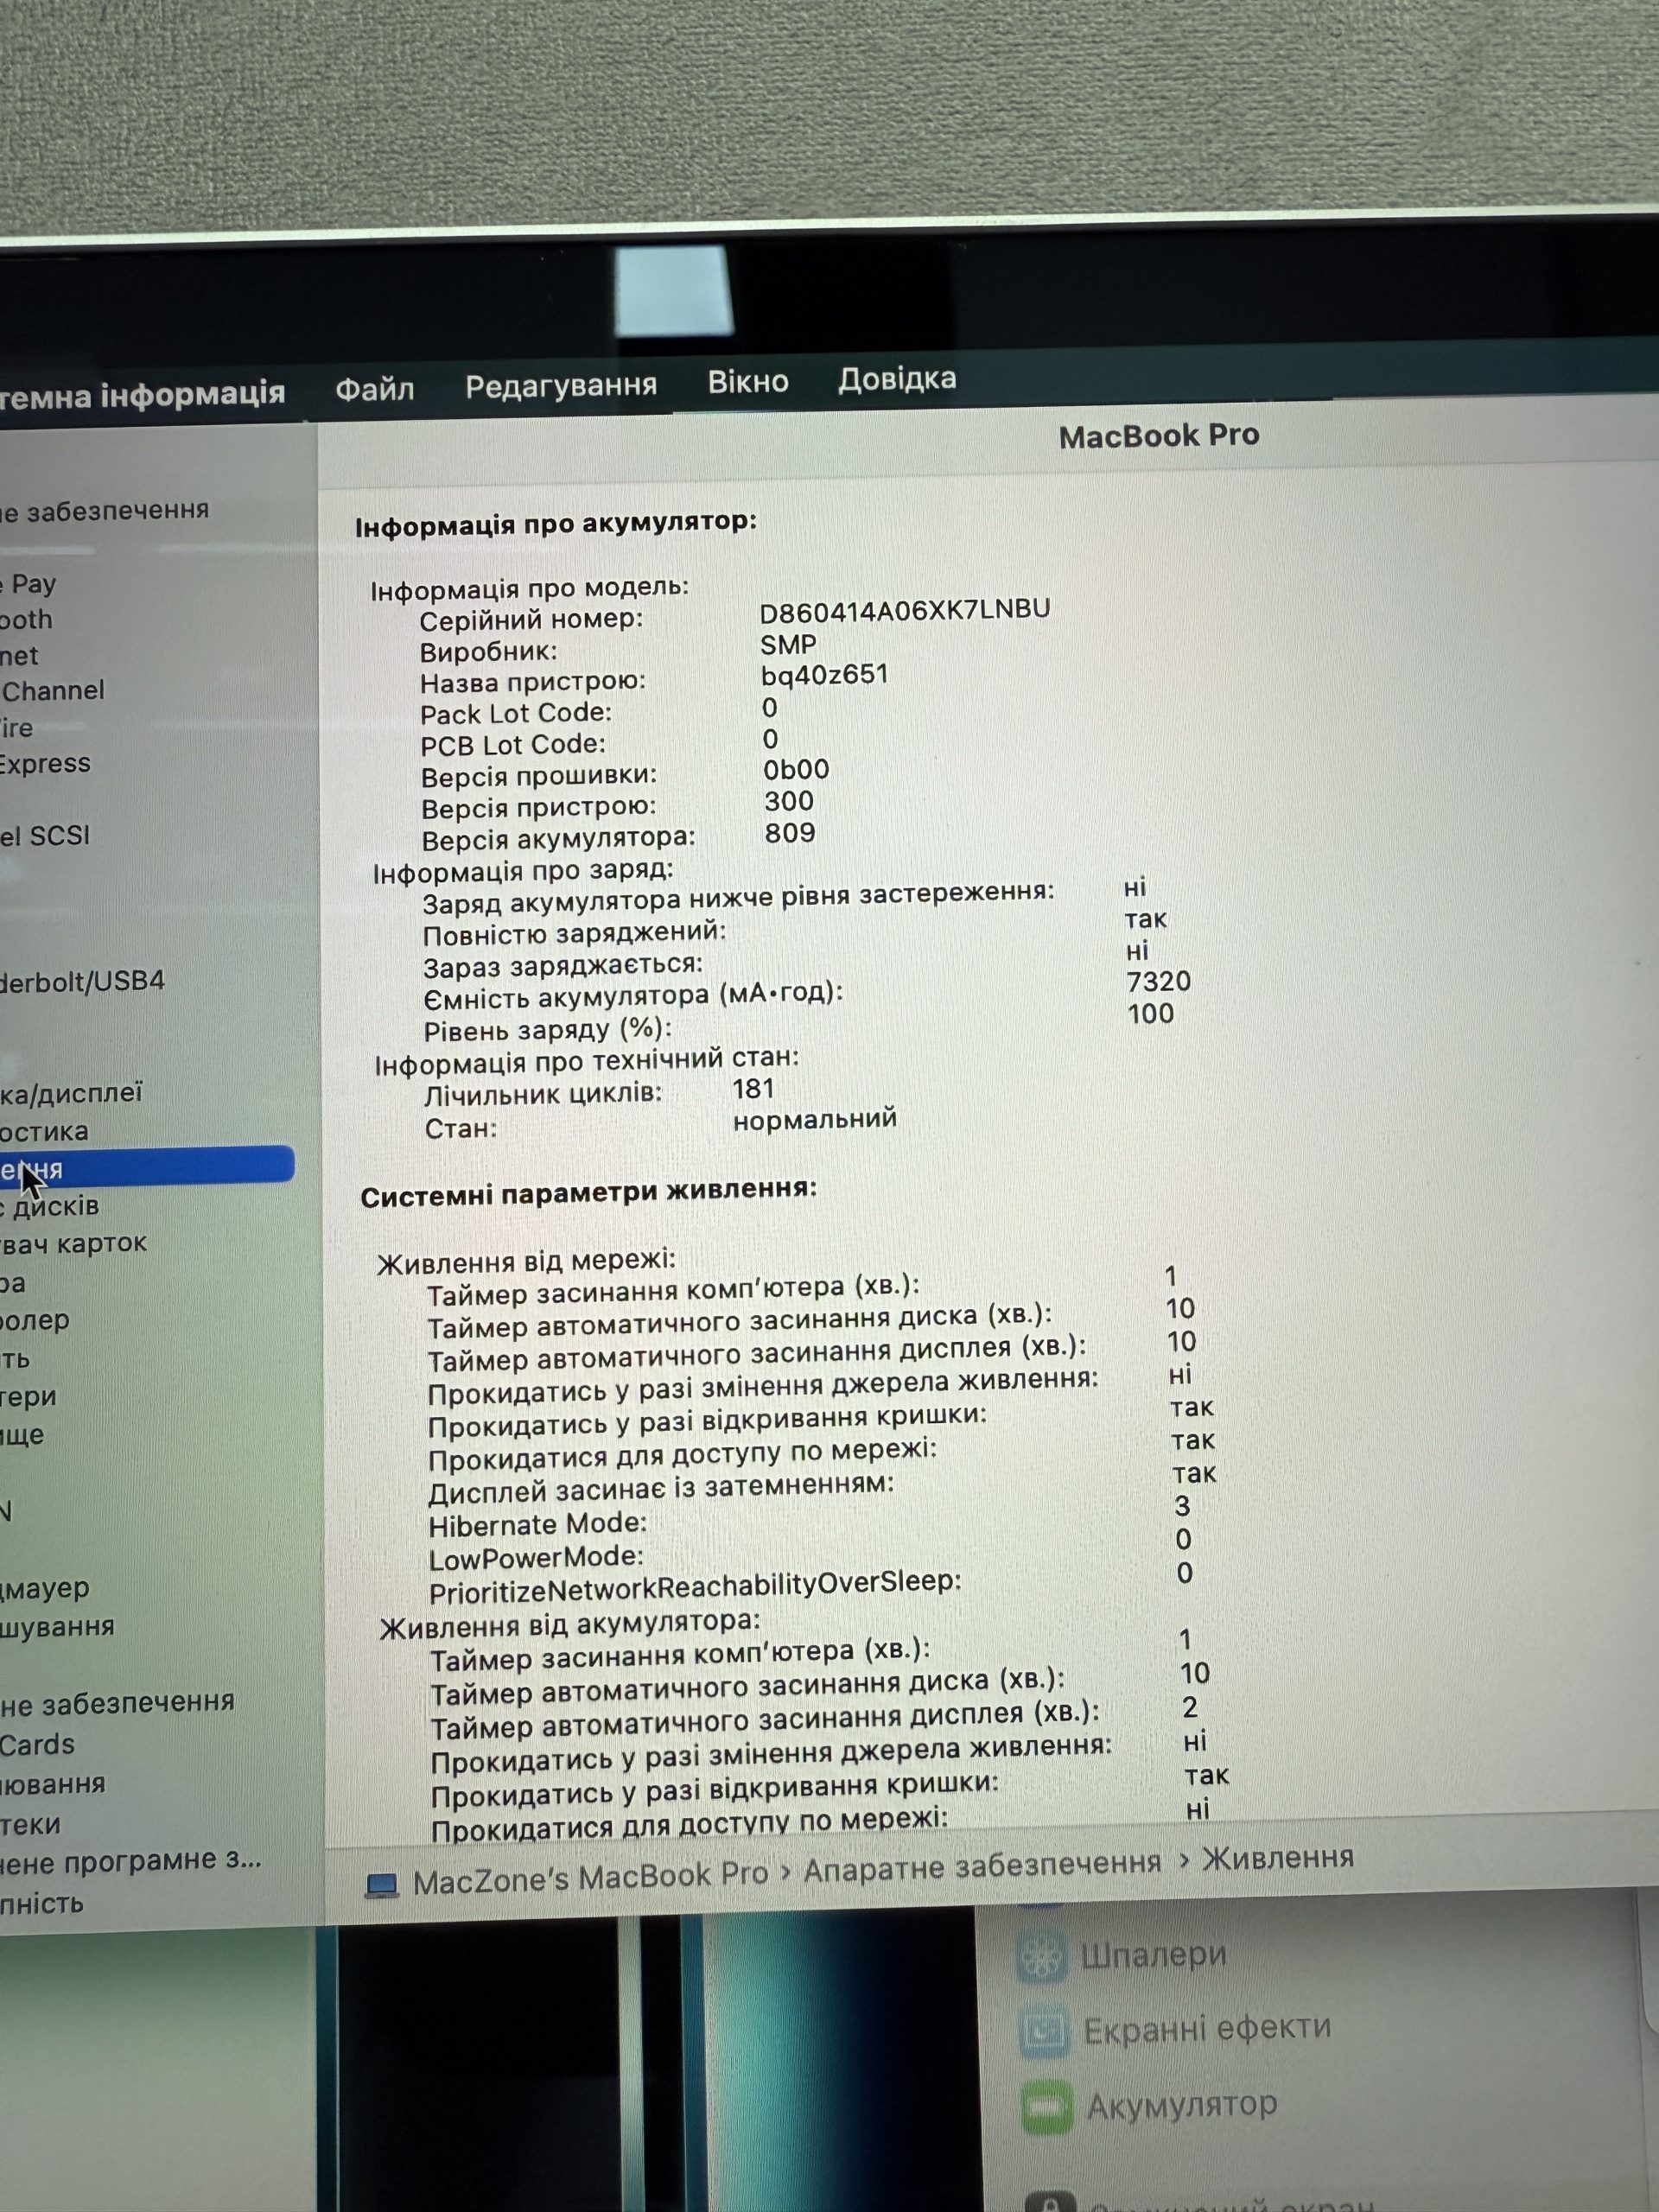
Task: Select Живлення in the path bar
Action: (1277, 1858)
